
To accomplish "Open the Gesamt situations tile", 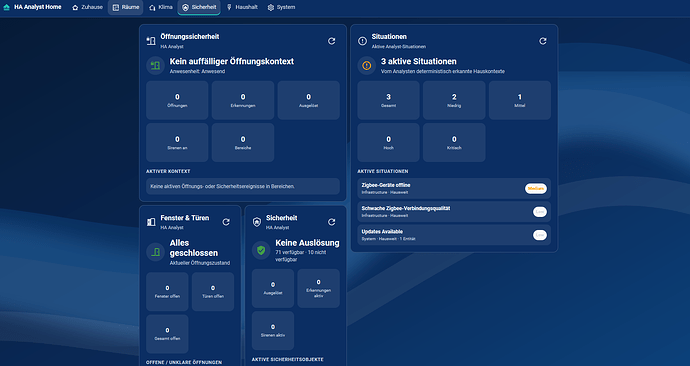I will [x=388, y=100].
